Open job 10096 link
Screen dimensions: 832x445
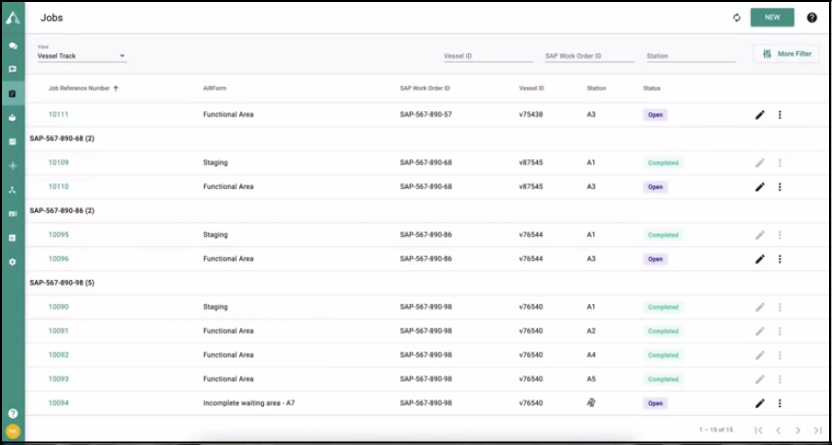click(58, 259)
